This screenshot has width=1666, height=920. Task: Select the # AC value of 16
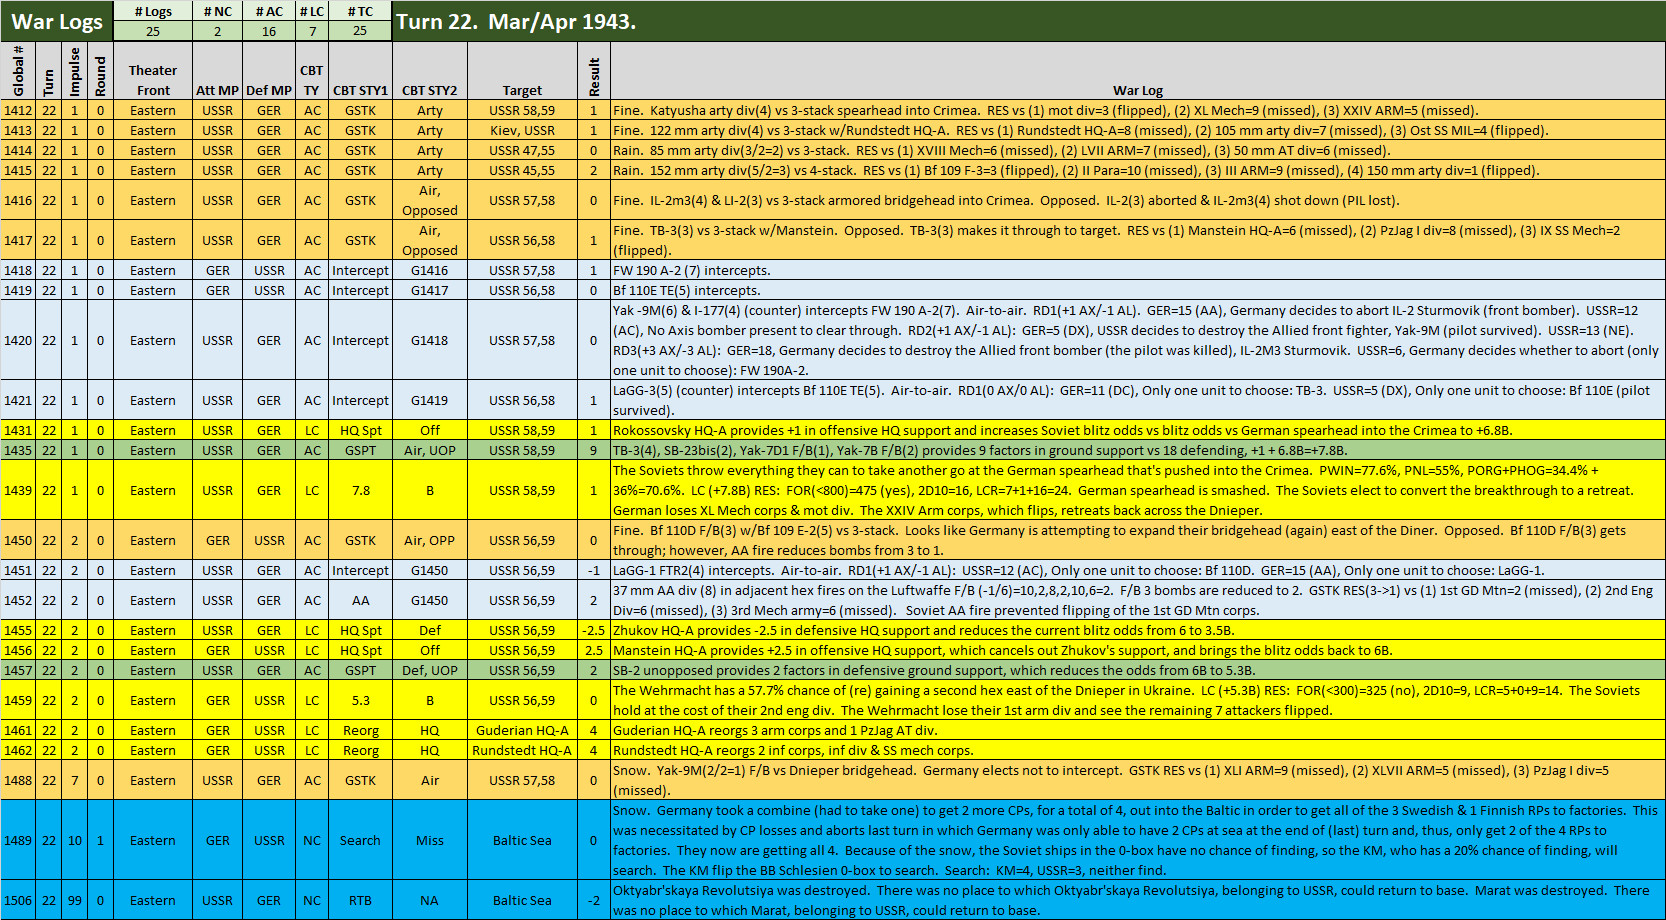click(x=268, y=31)
